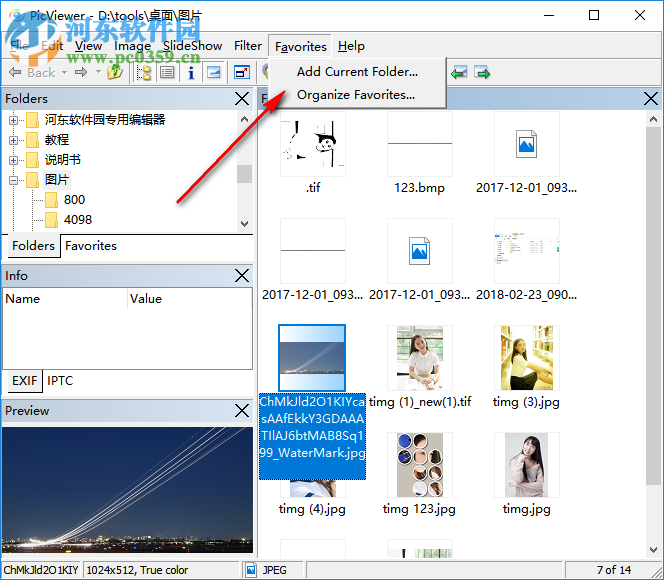Click the Name column header
664x580 pixels.
65,299
